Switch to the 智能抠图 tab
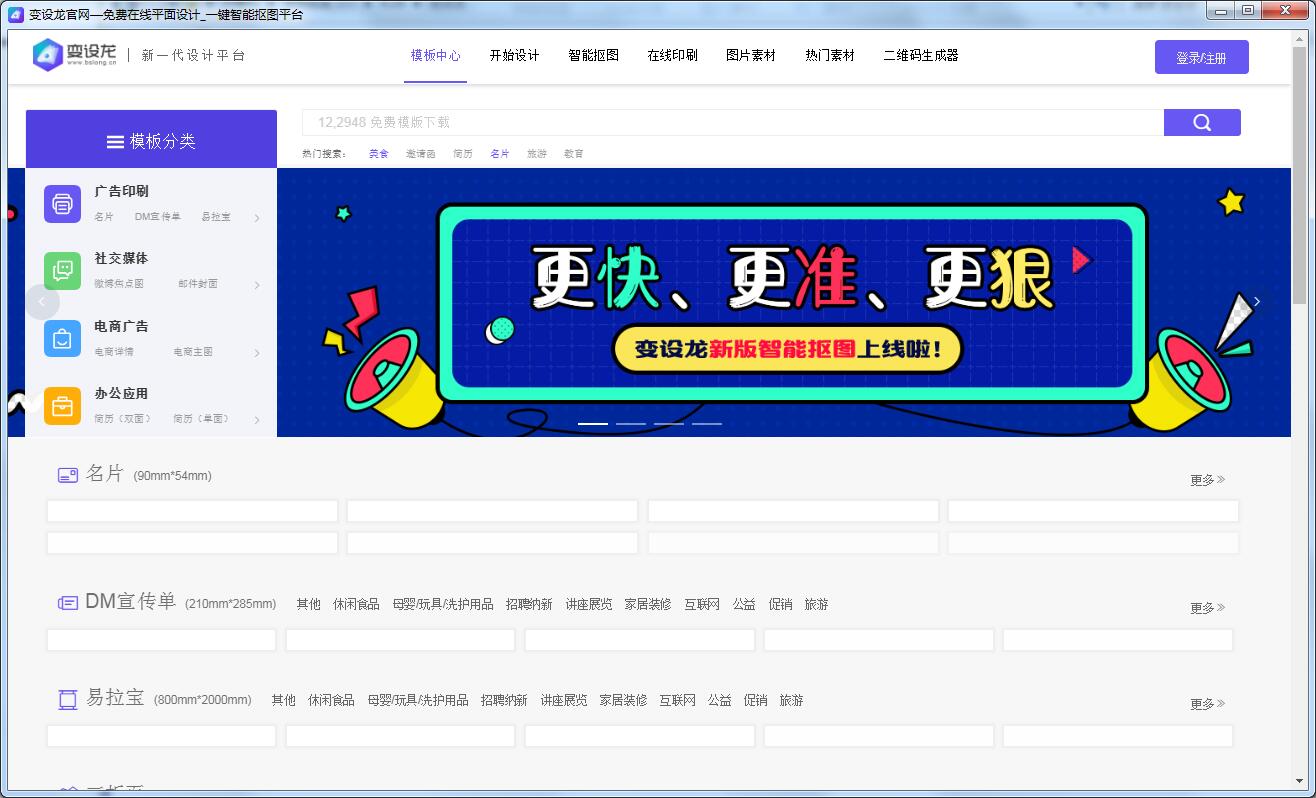The height and width of the screenshot is (798, 1316). click(592, 56)
